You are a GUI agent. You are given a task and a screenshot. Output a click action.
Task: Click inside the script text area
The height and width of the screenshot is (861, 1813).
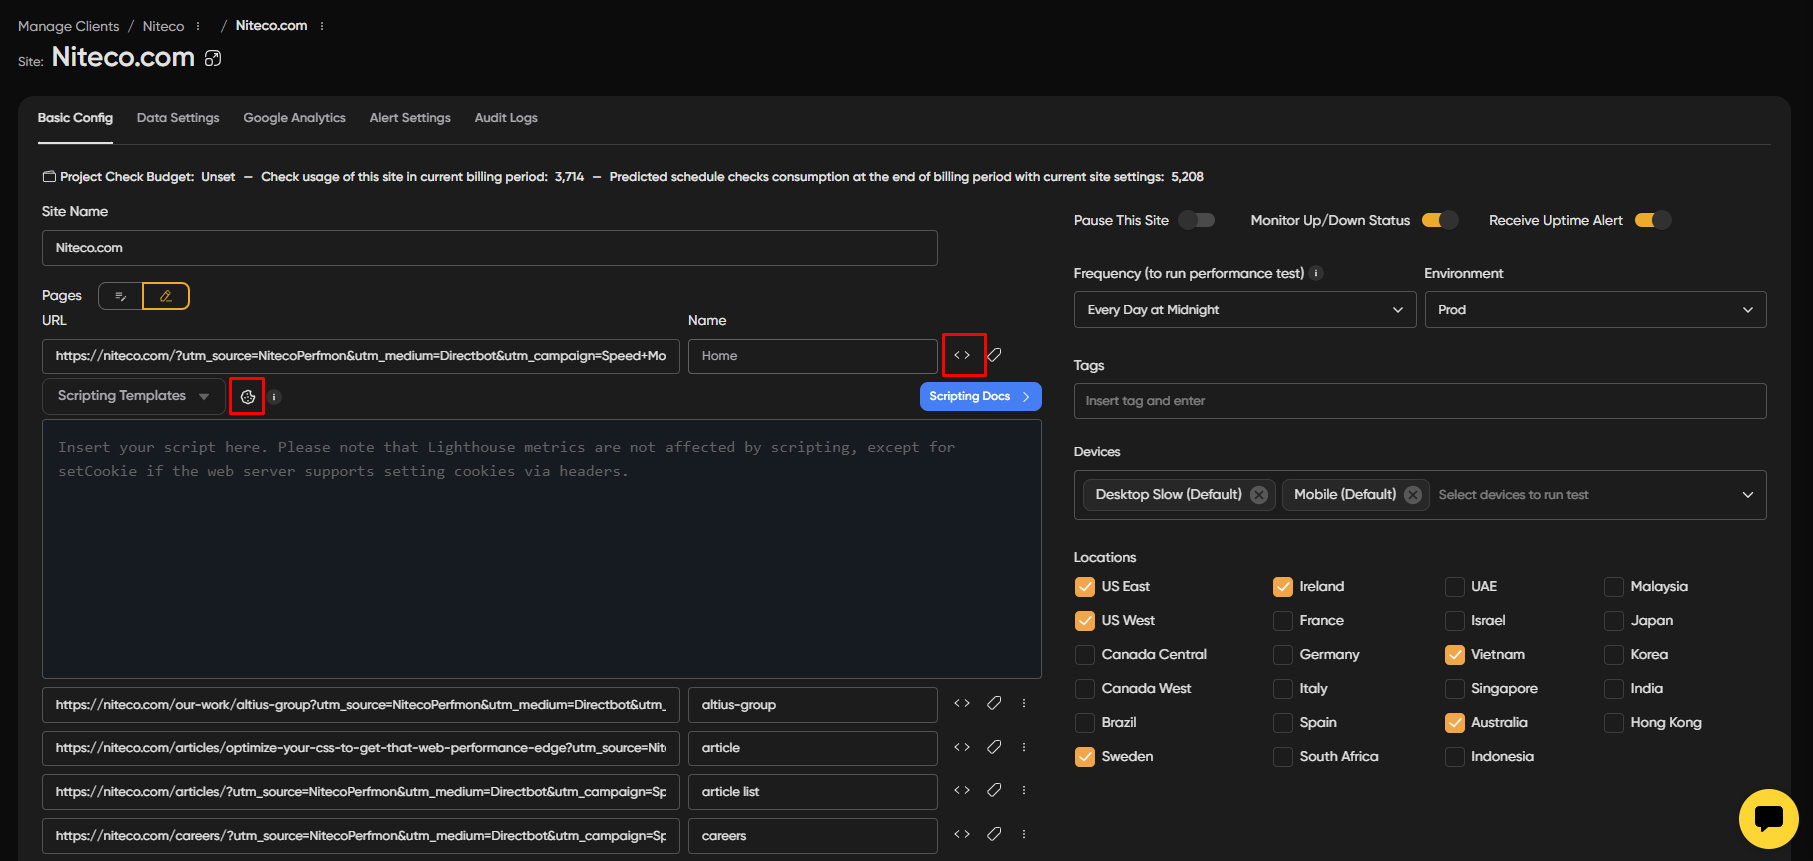pyautogui.click(x=542, y=549)
